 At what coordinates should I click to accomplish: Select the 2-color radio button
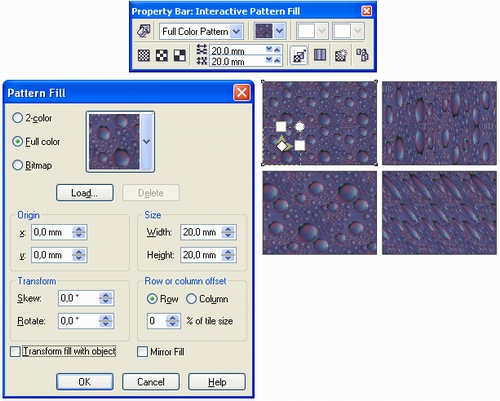[x=17, y=118]
